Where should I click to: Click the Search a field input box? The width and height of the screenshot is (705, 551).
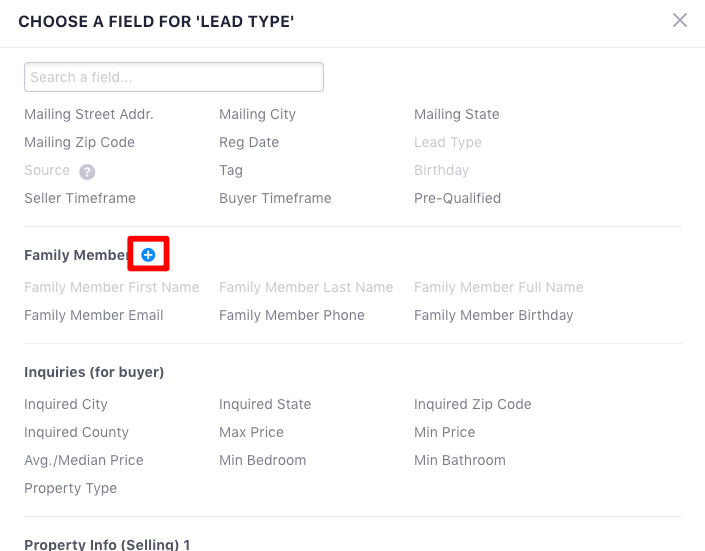tap(174, 77)
